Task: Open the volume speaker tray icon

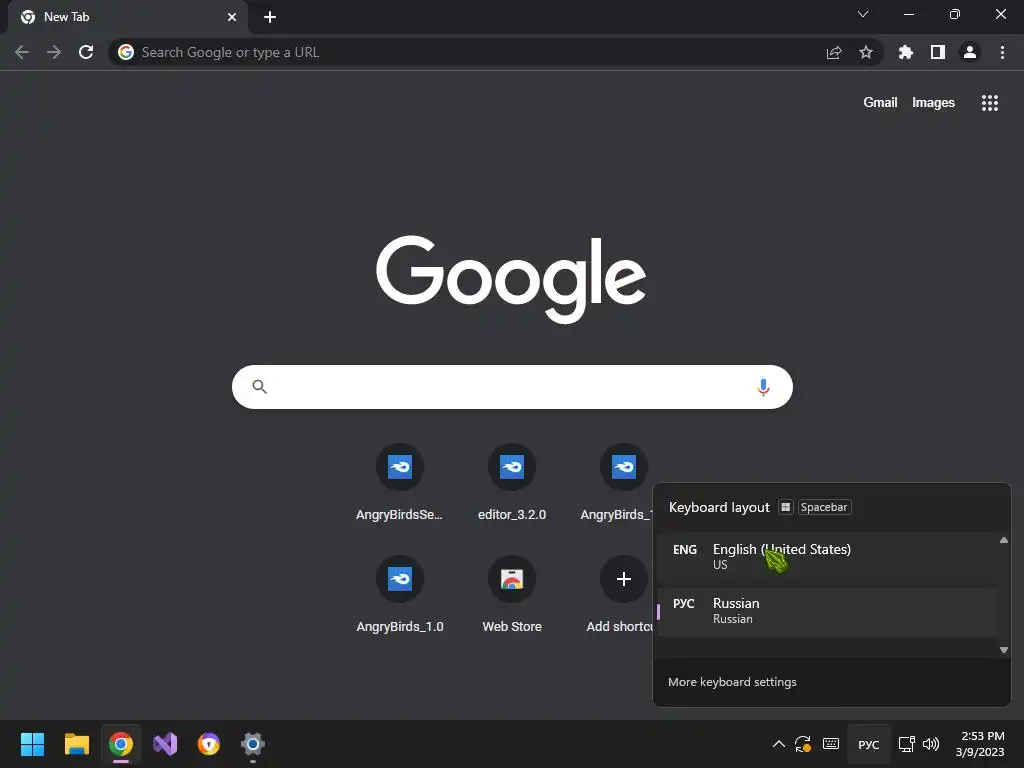Action: (x=931, y=744)
